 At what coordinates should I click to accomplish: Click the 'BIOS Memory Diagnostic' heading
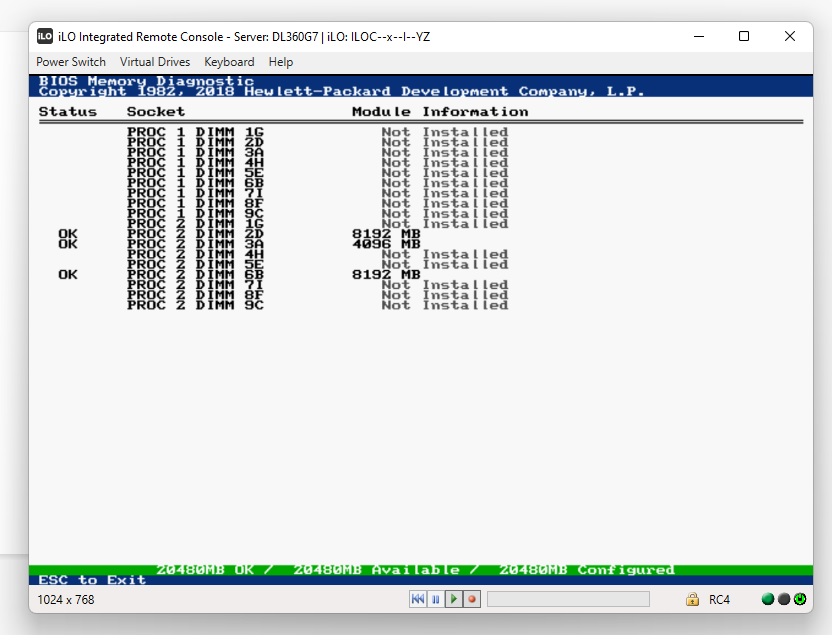146,81
